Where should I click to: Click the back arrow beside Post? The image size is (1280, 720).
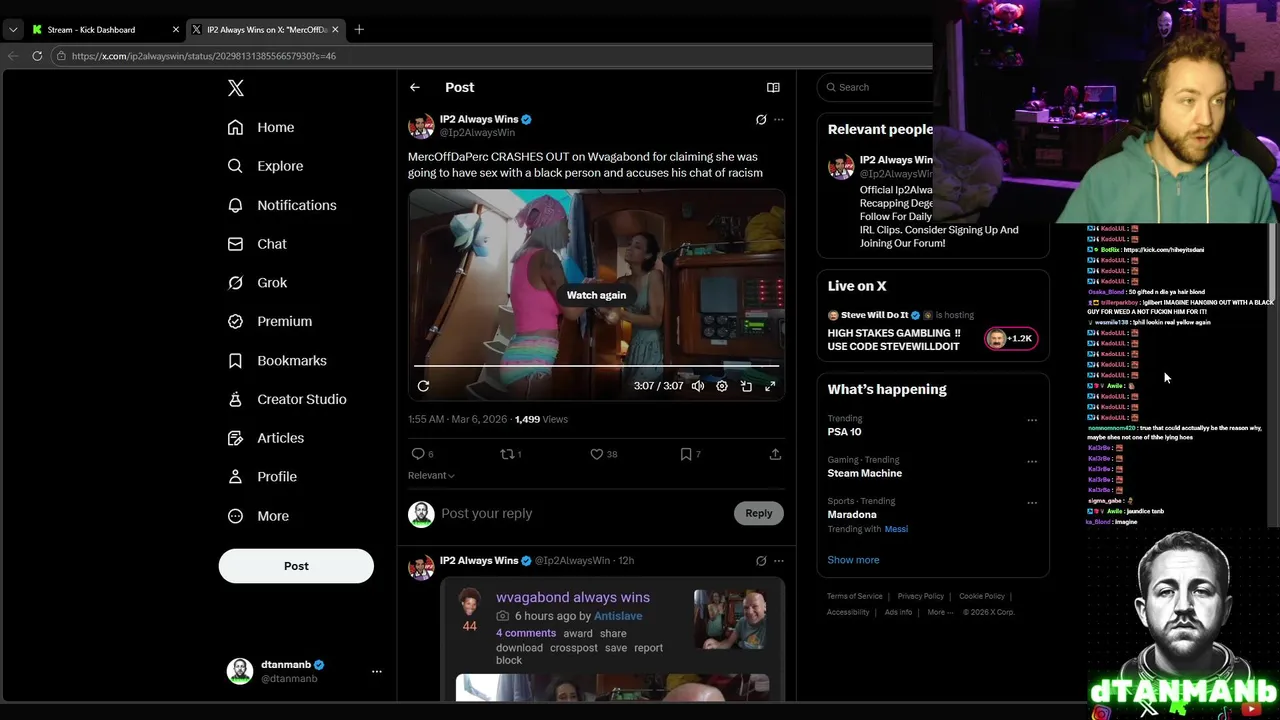click(415, 88)
